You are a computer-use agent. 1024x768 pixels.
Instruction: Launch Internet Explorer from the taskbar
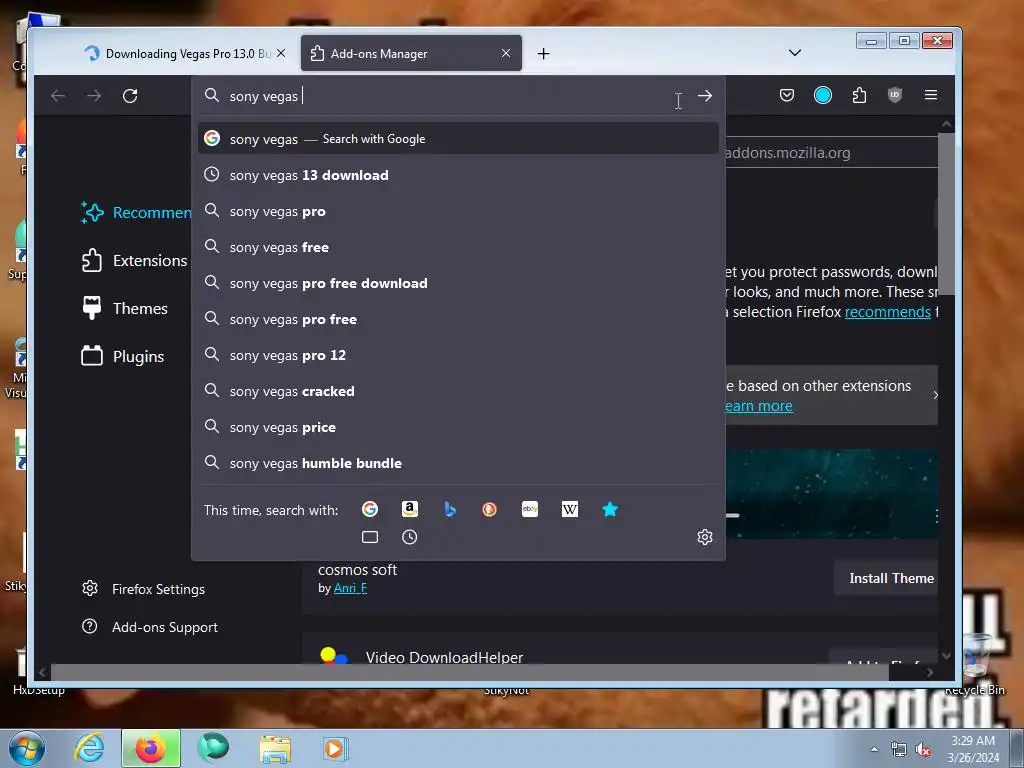point(89,748)
